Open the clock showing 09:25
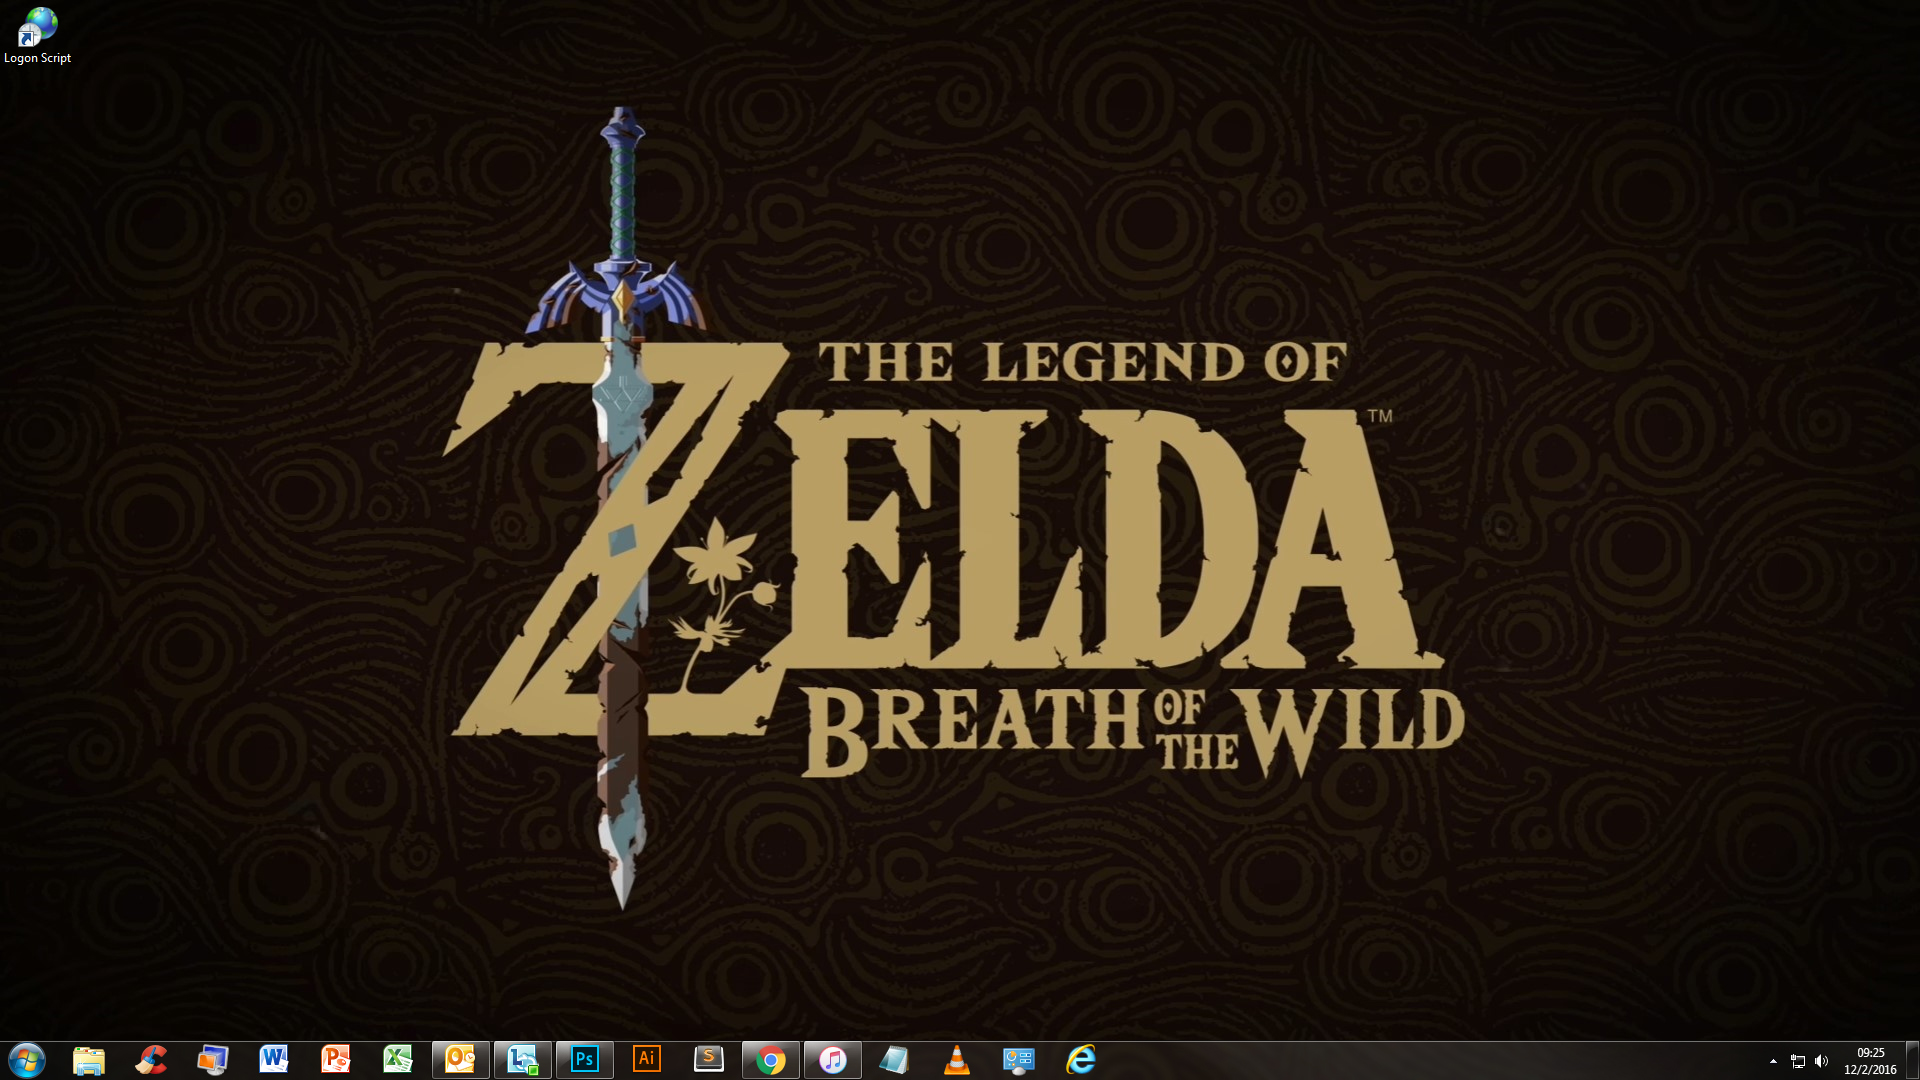The width and height of the screenshot is (1920, 1080). (1870, 1061)
